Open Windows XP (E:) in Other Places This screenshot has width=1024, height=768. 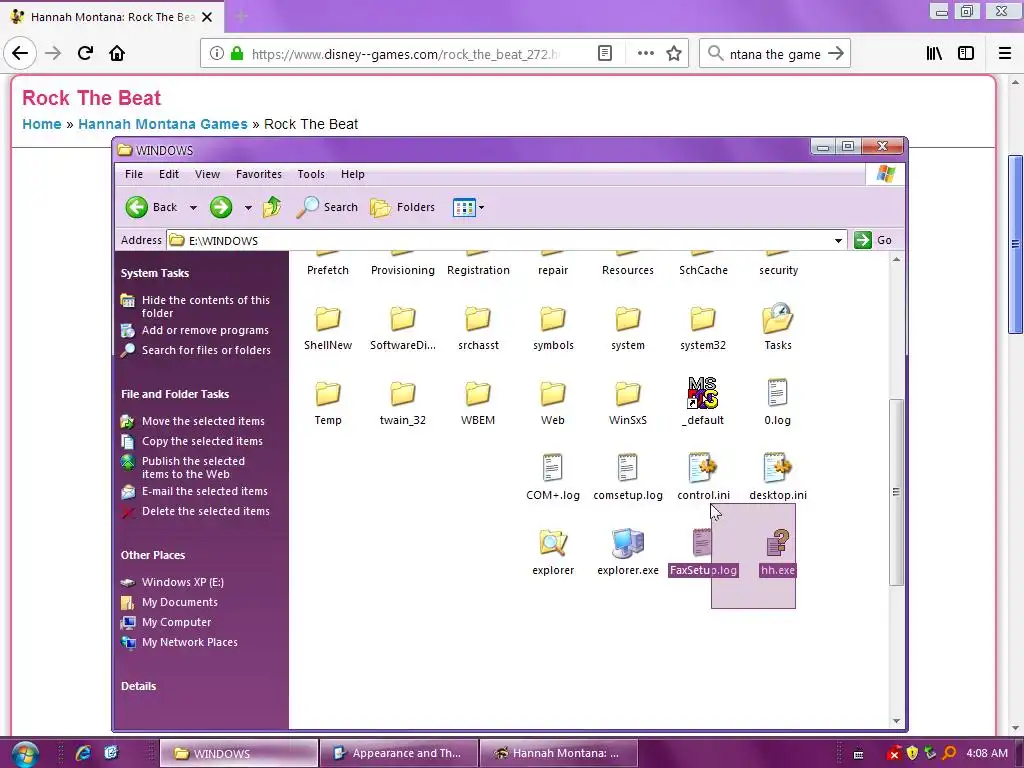pos(173,583)
